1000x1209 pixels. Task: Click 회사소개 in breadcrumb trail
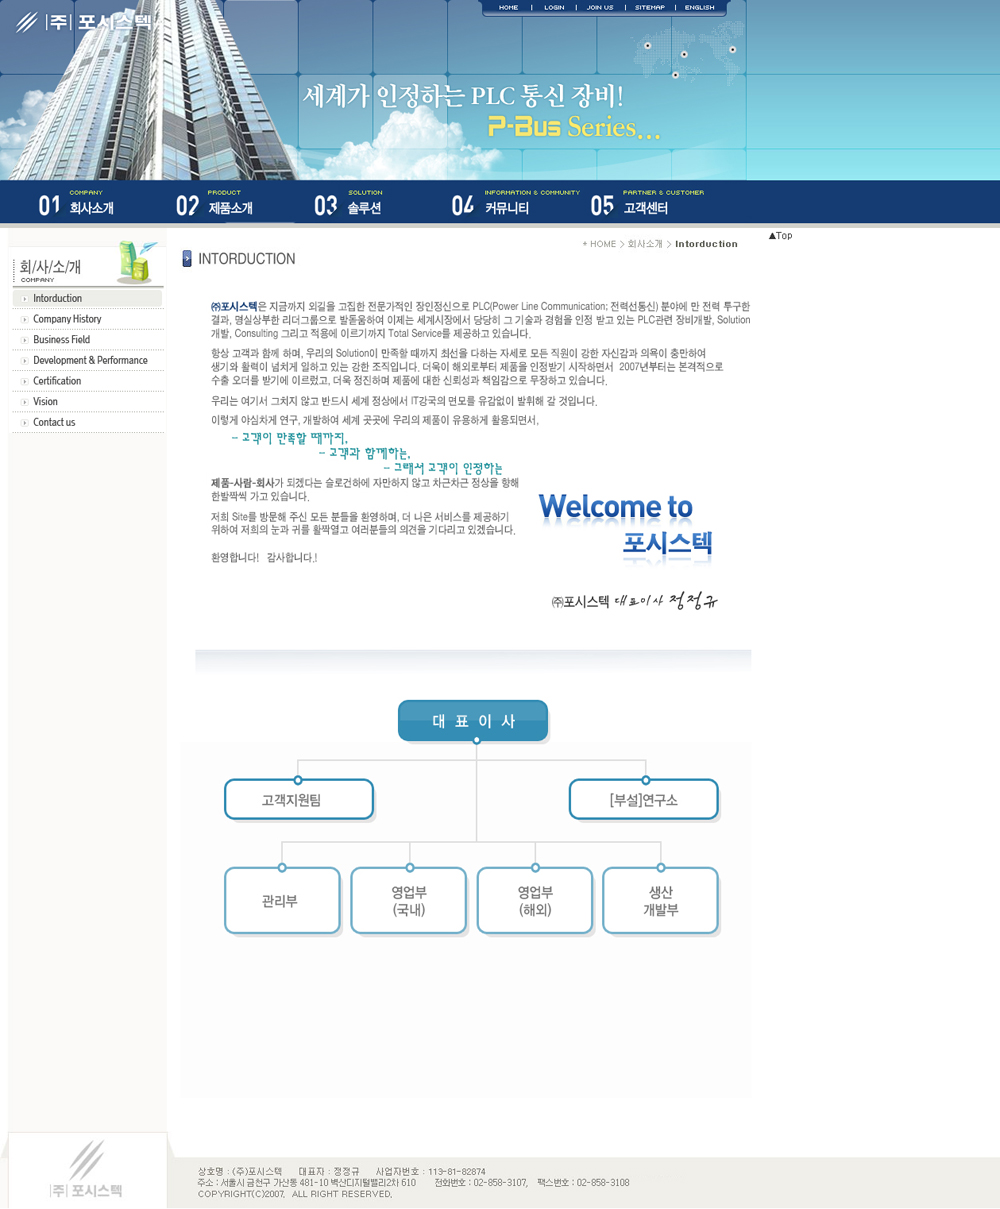(x=644, y=244)
